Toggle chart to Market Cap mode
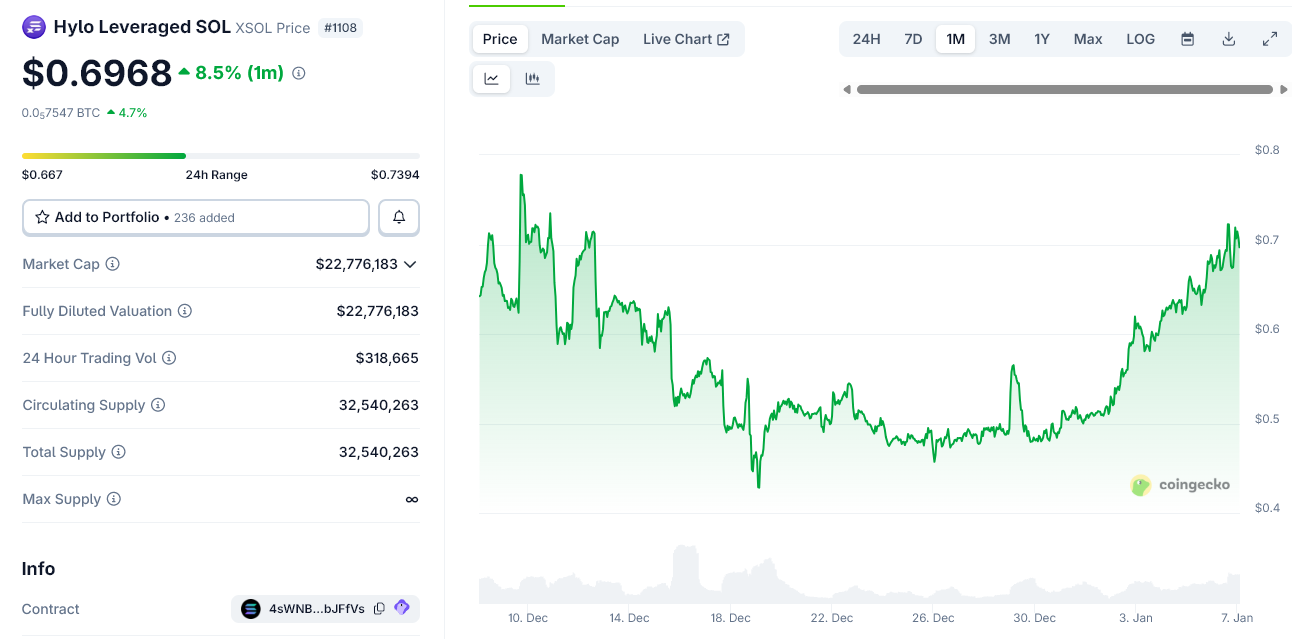 click(x=580, y=38)
